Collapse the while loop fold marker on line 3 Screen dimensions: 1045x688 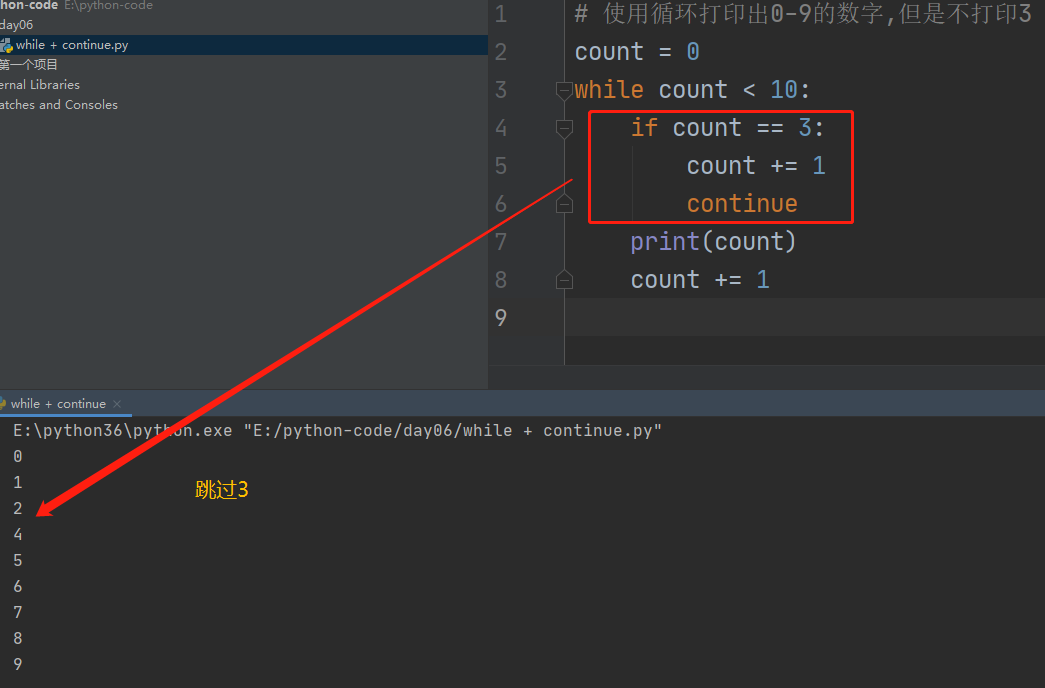tap(564, 90)
